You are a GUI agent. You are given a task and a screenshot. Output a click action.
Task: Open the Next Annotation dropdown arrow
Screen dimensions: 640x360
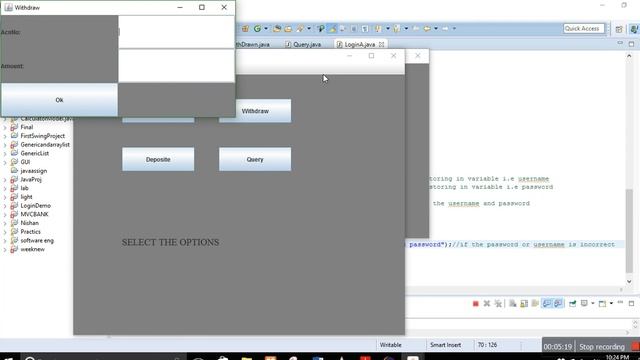tap(388, 29)
